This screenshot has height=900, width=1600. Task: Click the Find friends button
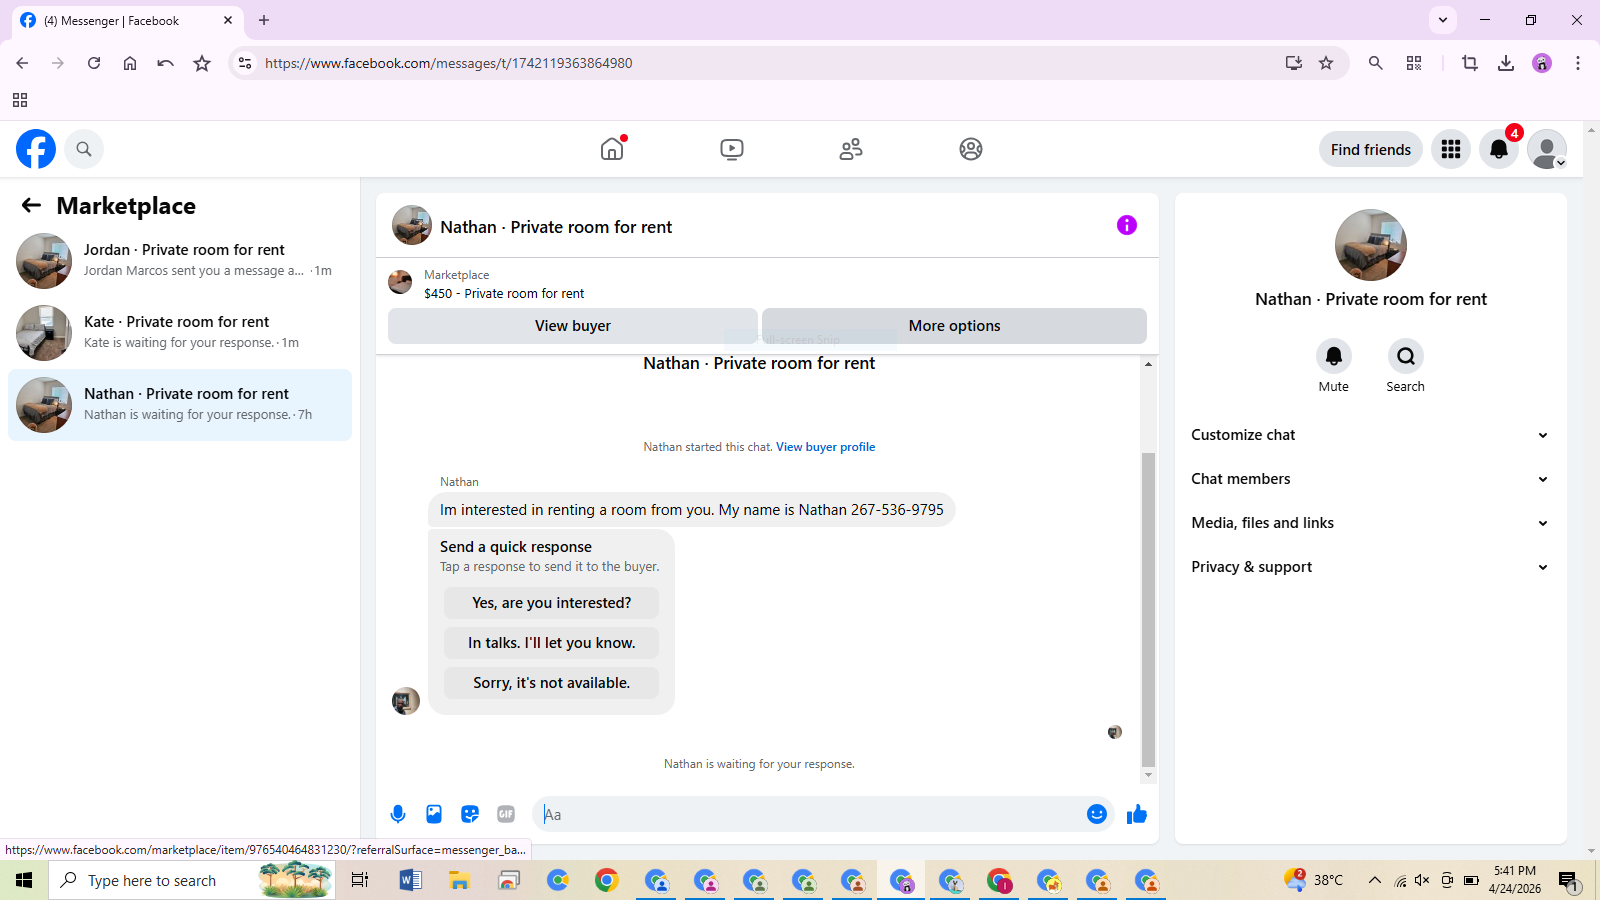1371,149
